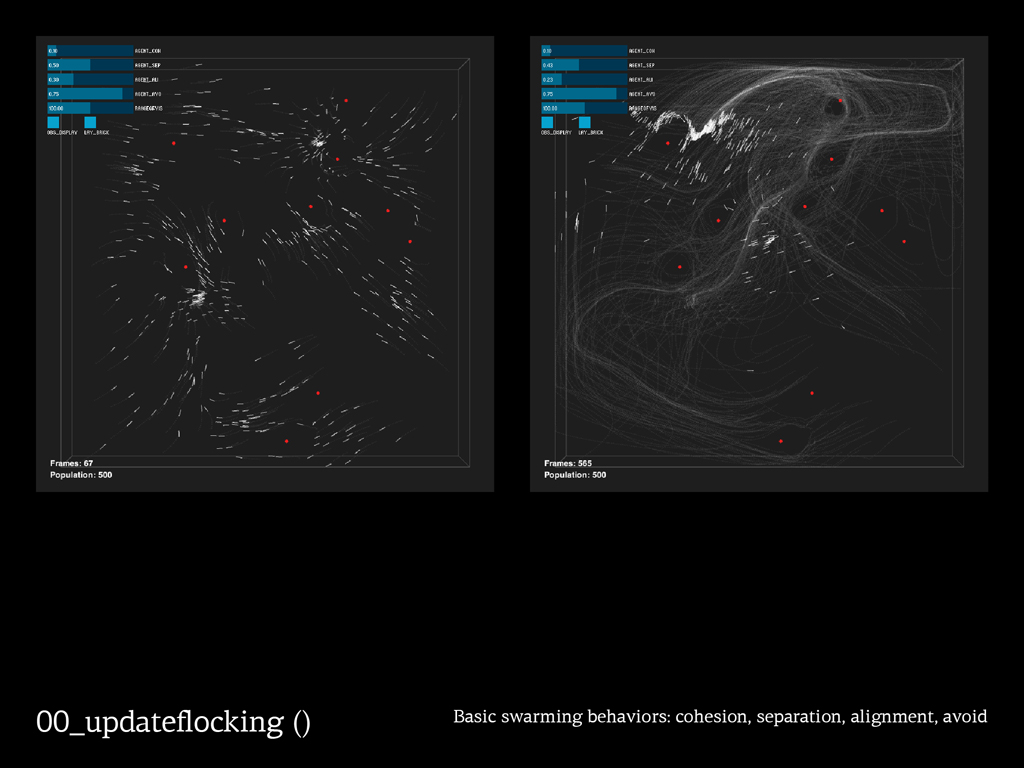Toggle the second square switch in the Frames 565 simulation

584,122
